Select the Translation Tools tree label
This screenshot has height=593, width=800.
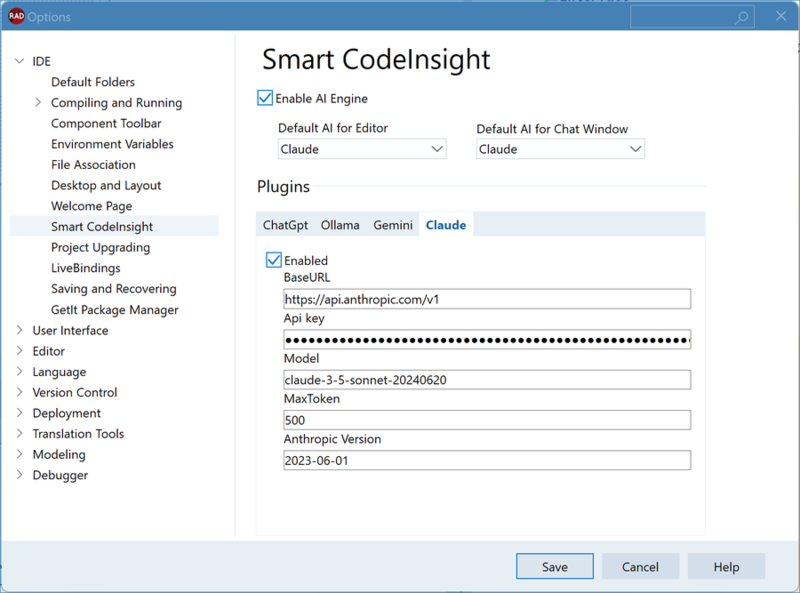79,434
